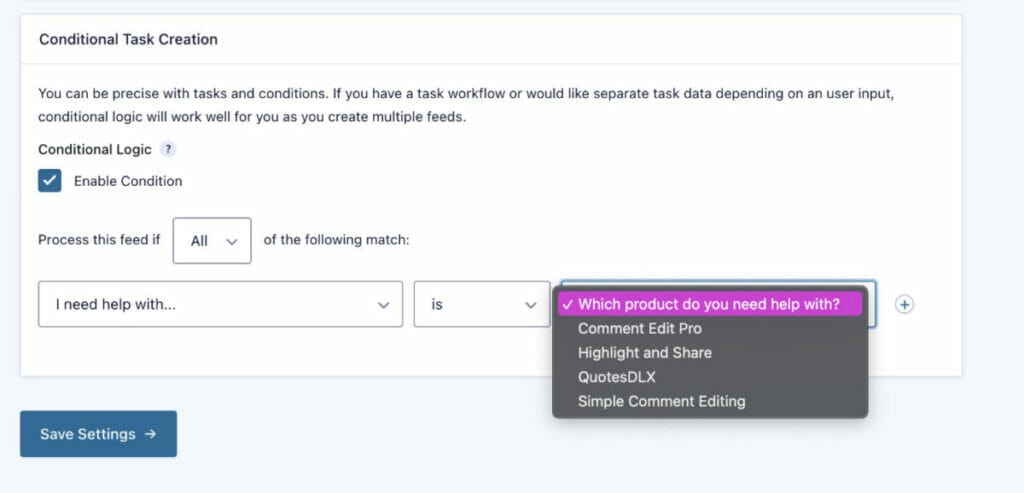
Task: Open the All match-type dropdown
Action: point(211,241)
